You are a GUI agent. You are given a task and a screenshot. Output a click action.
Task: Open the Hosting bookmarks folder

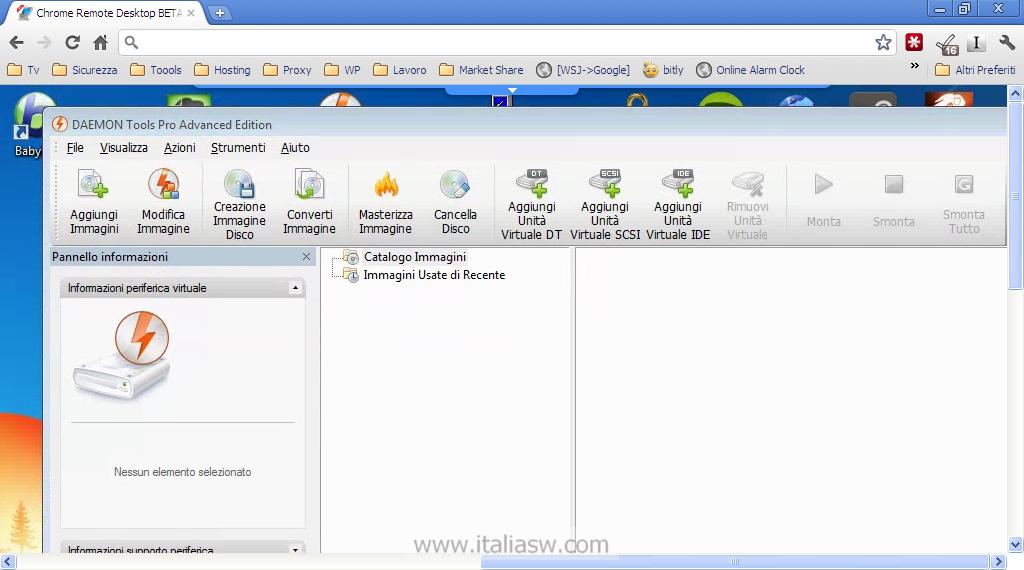point(223,70)
